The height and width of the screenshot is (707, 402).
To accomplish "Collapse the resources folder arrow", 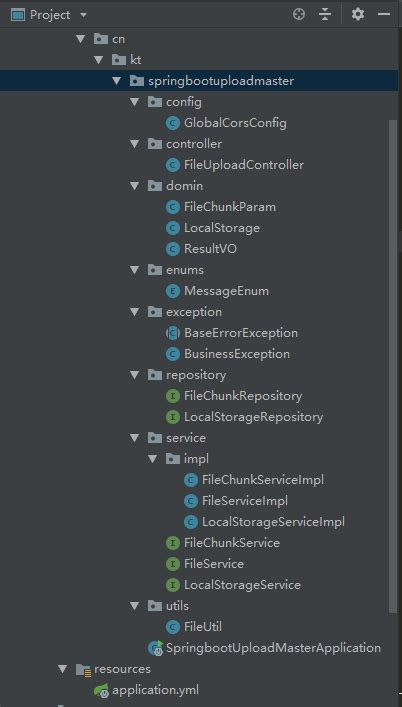I will [x=63, y=669].
